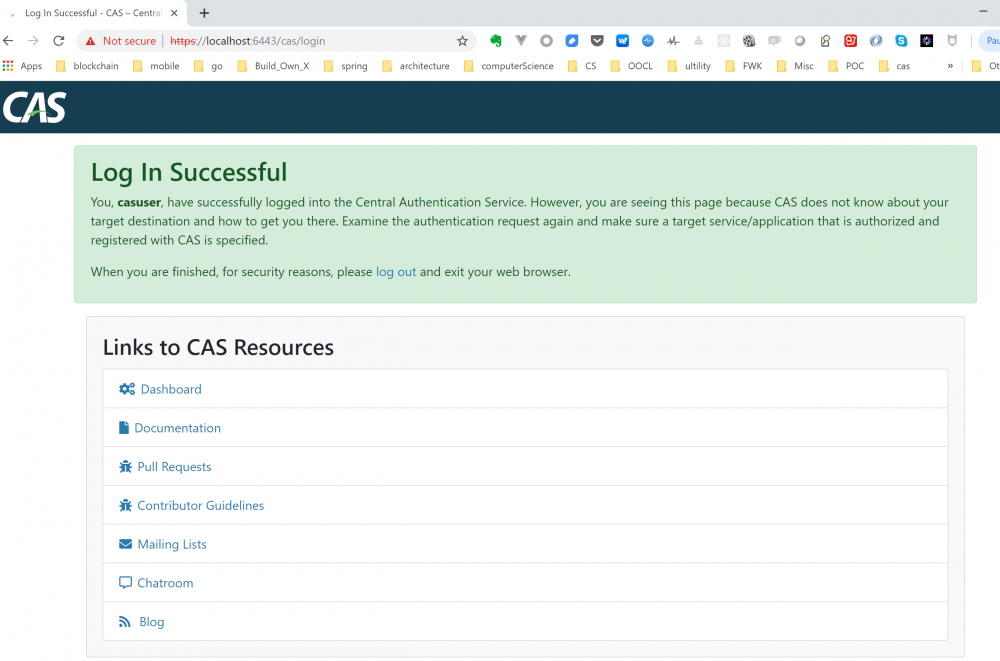
Task: Open the cas bookmarks folder
Action: click(x=895, y=66)
